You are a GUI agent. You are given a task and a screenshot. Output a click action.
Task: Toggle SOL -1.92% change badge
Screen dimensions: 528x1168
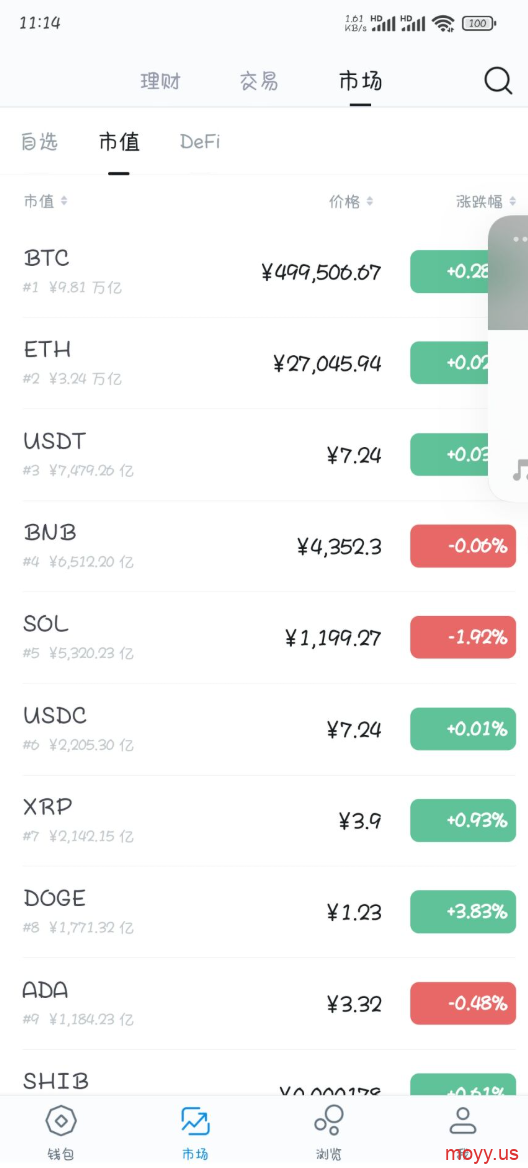(x=463, y=638)
